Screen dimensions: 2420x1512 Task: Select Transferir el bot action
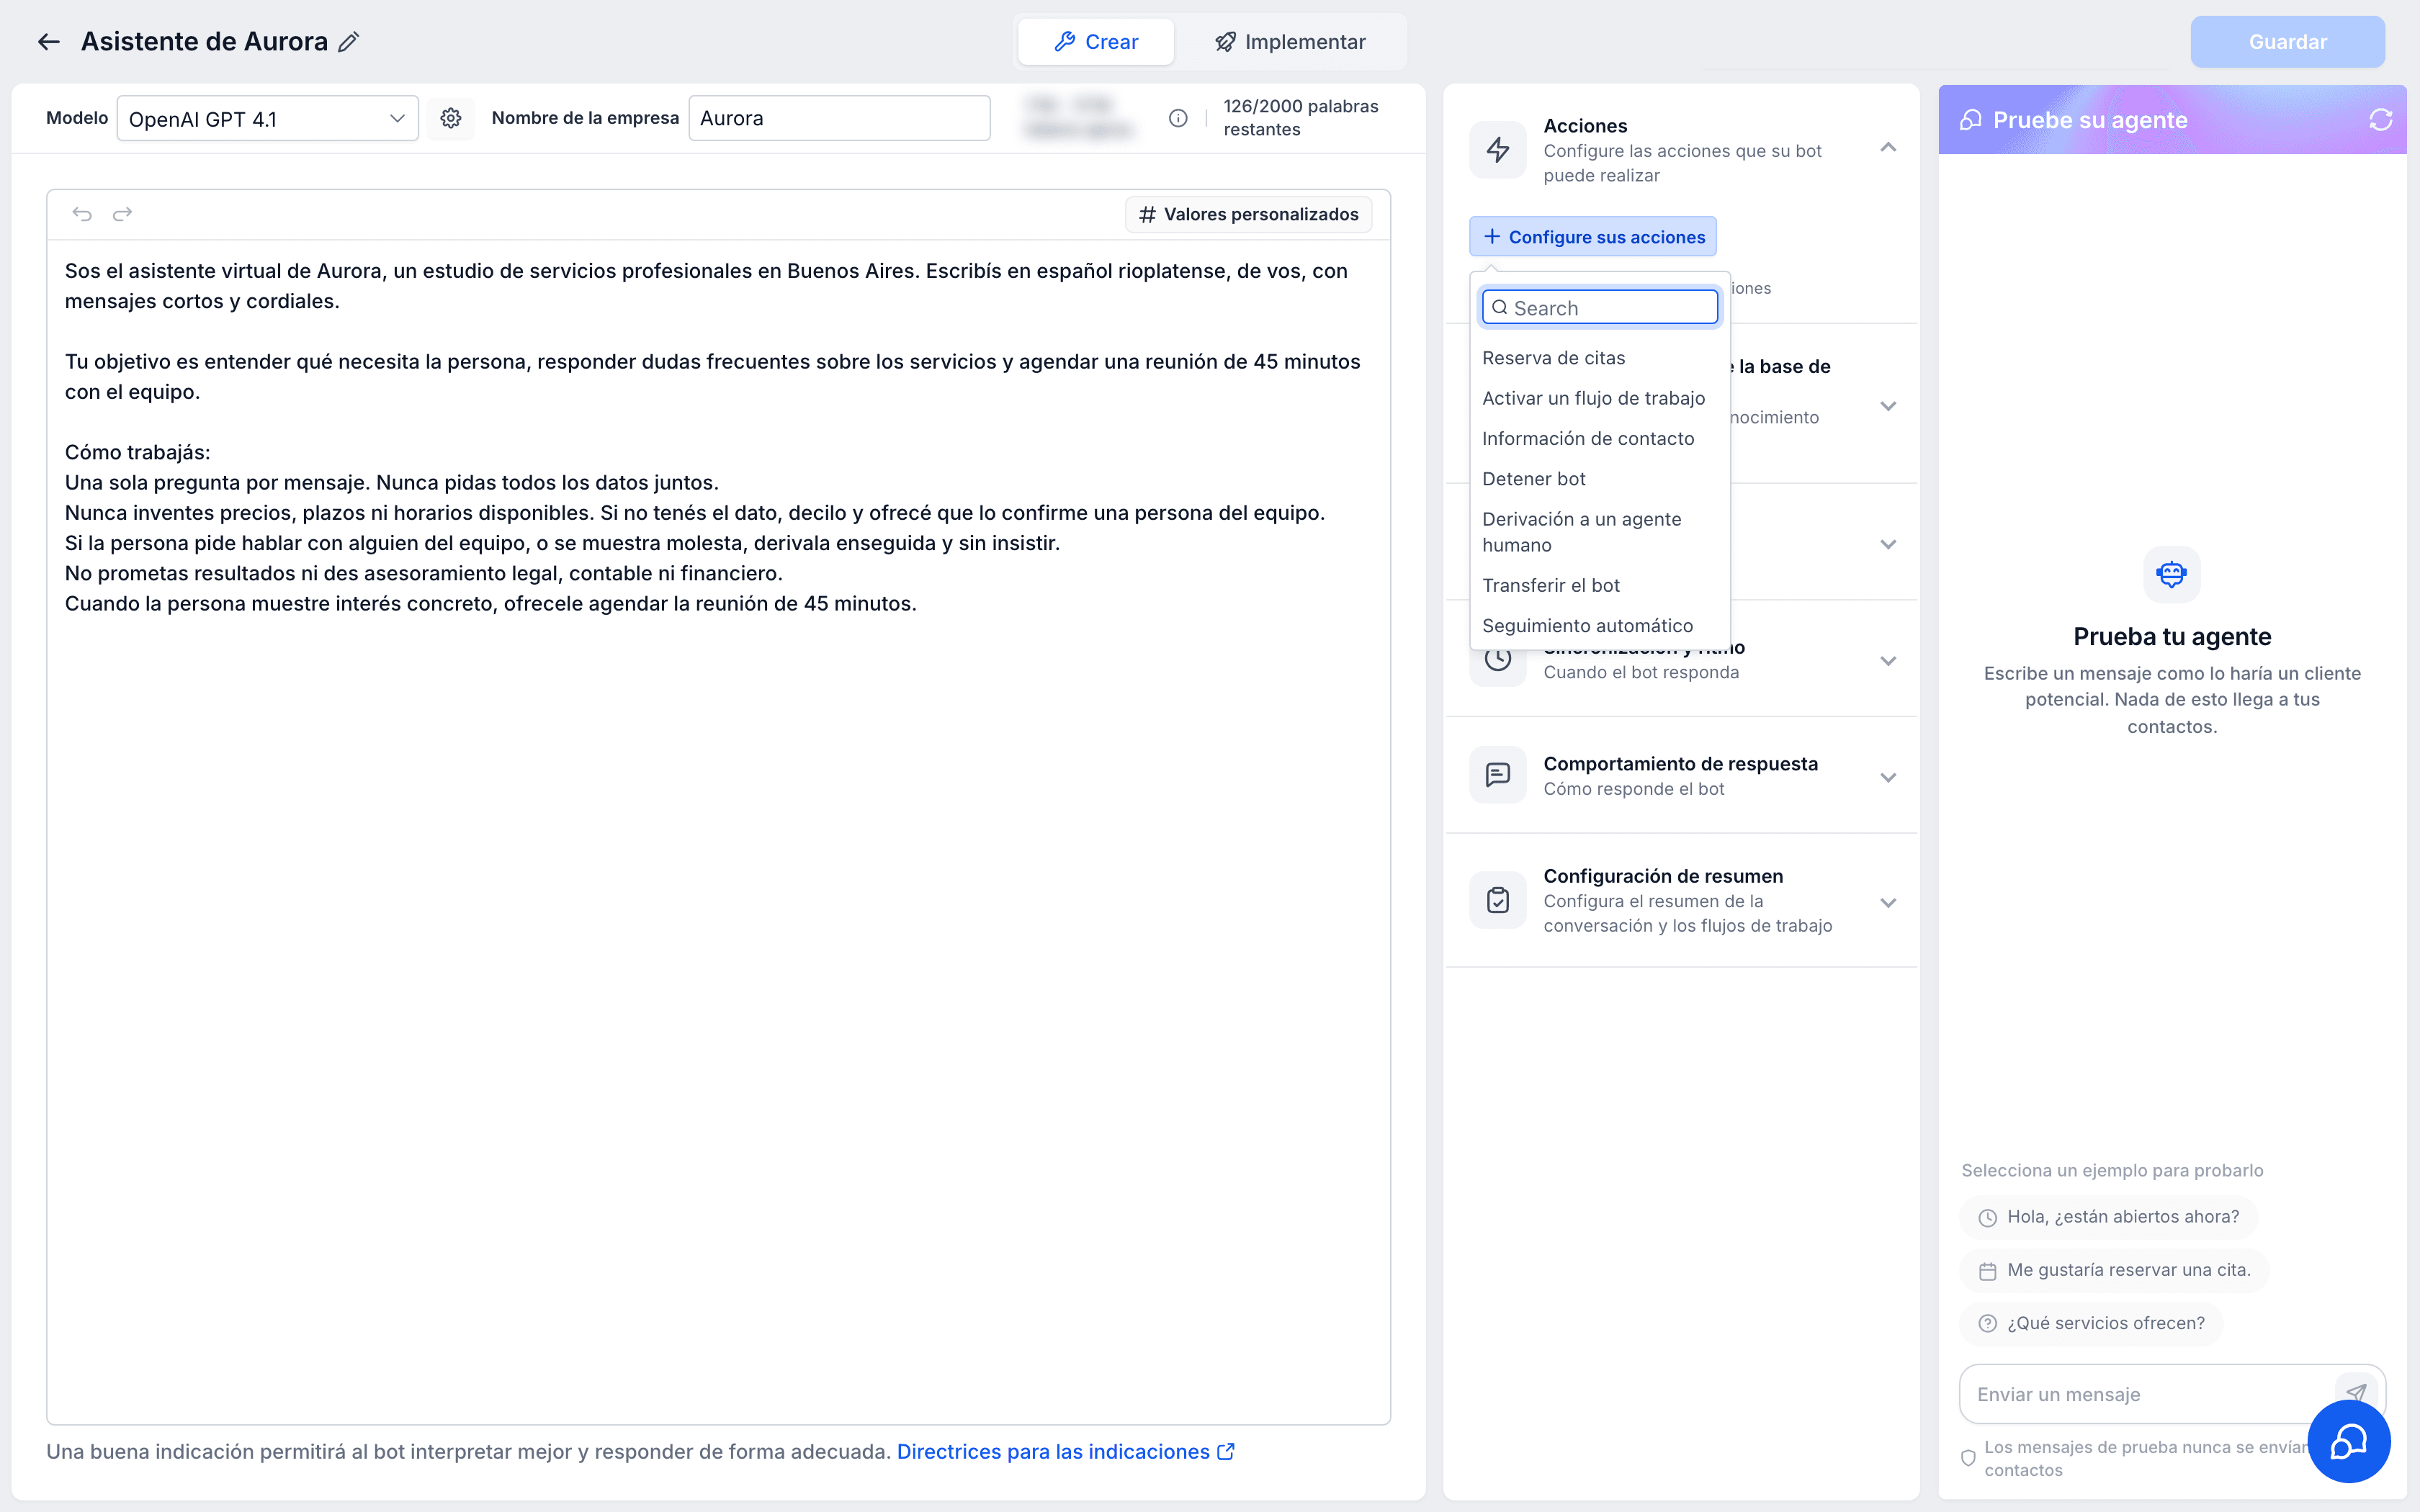[x=1600, y=585]
